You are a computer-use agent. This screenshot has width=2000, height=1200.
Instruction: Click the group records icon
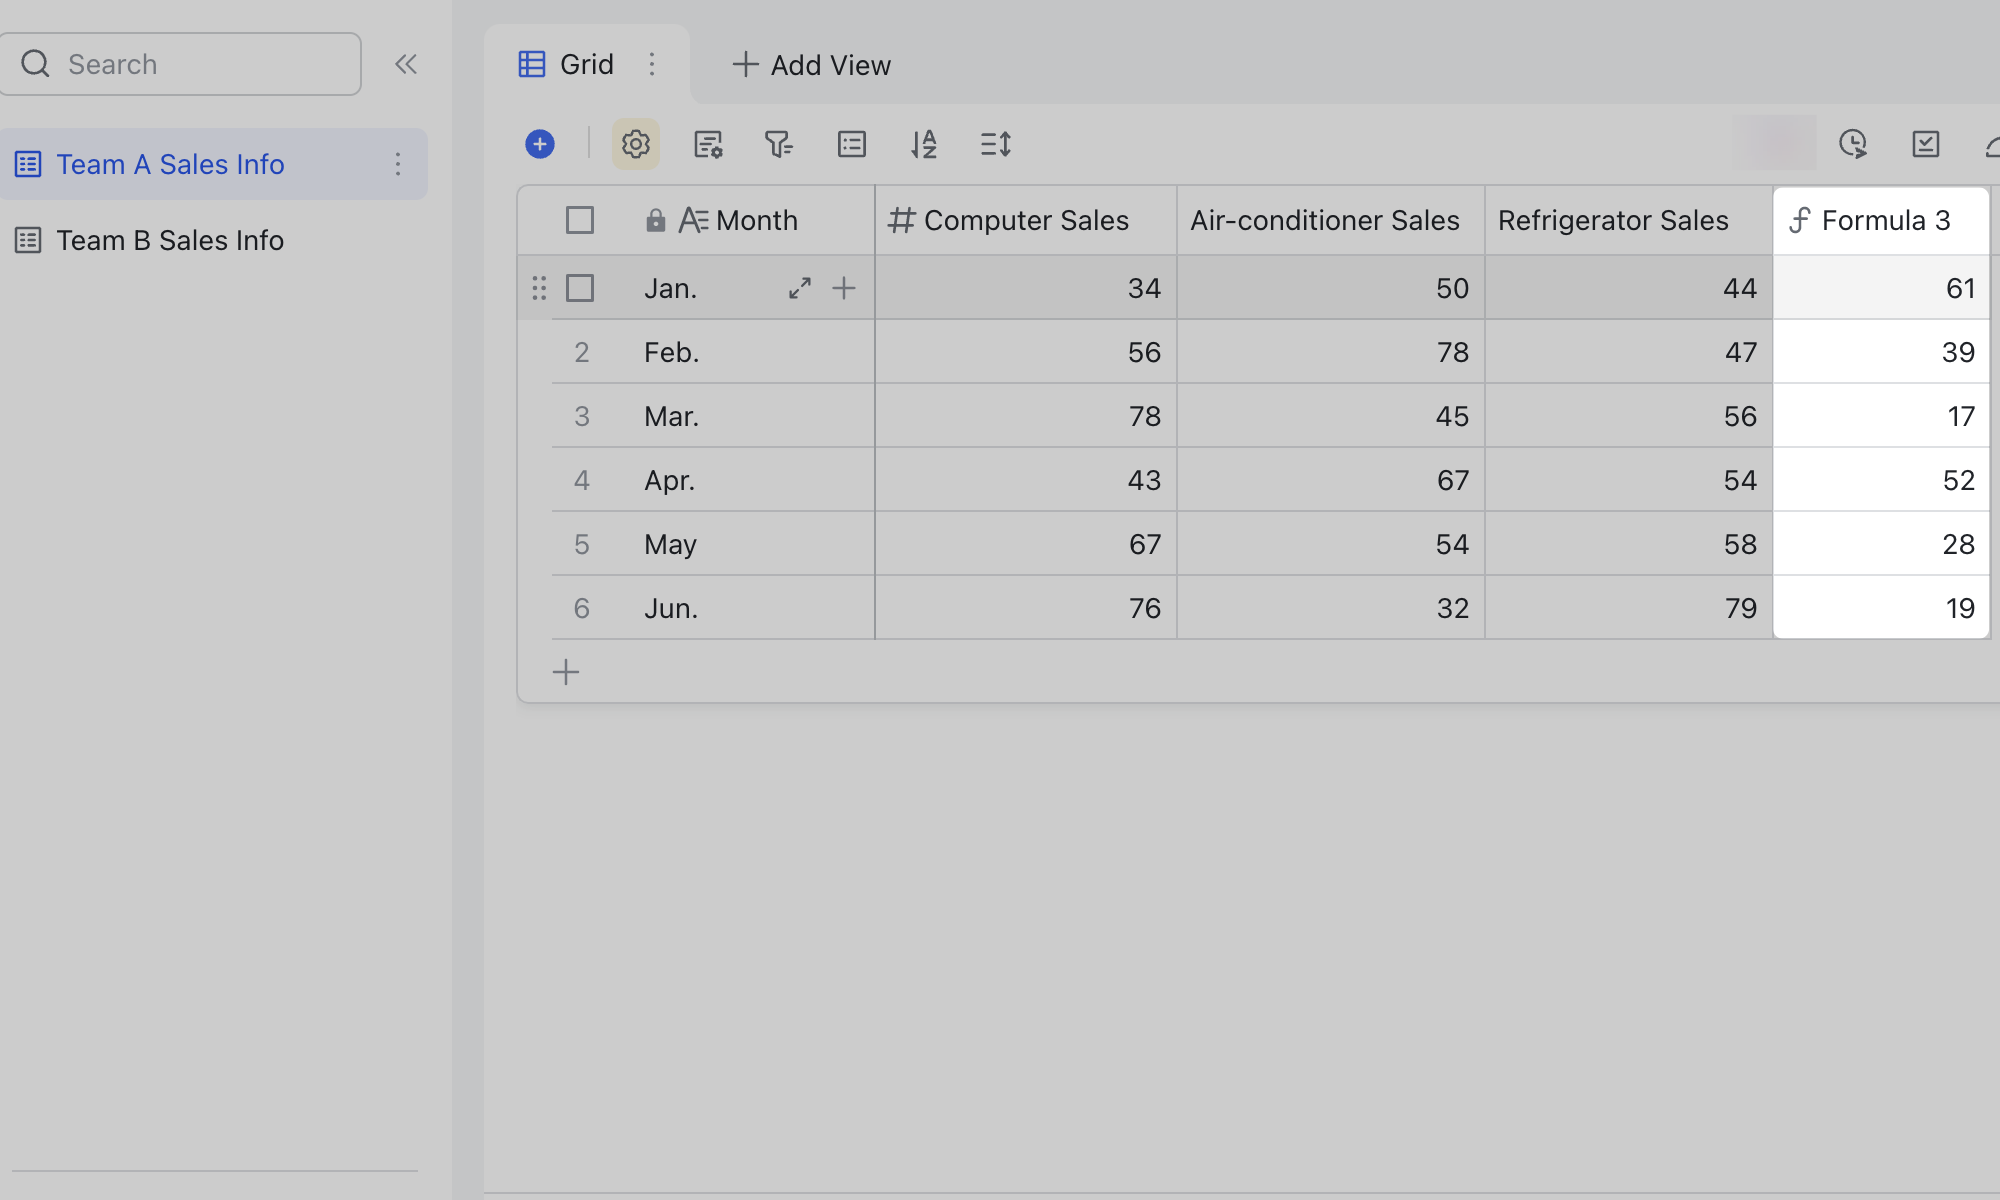[852, 144]
